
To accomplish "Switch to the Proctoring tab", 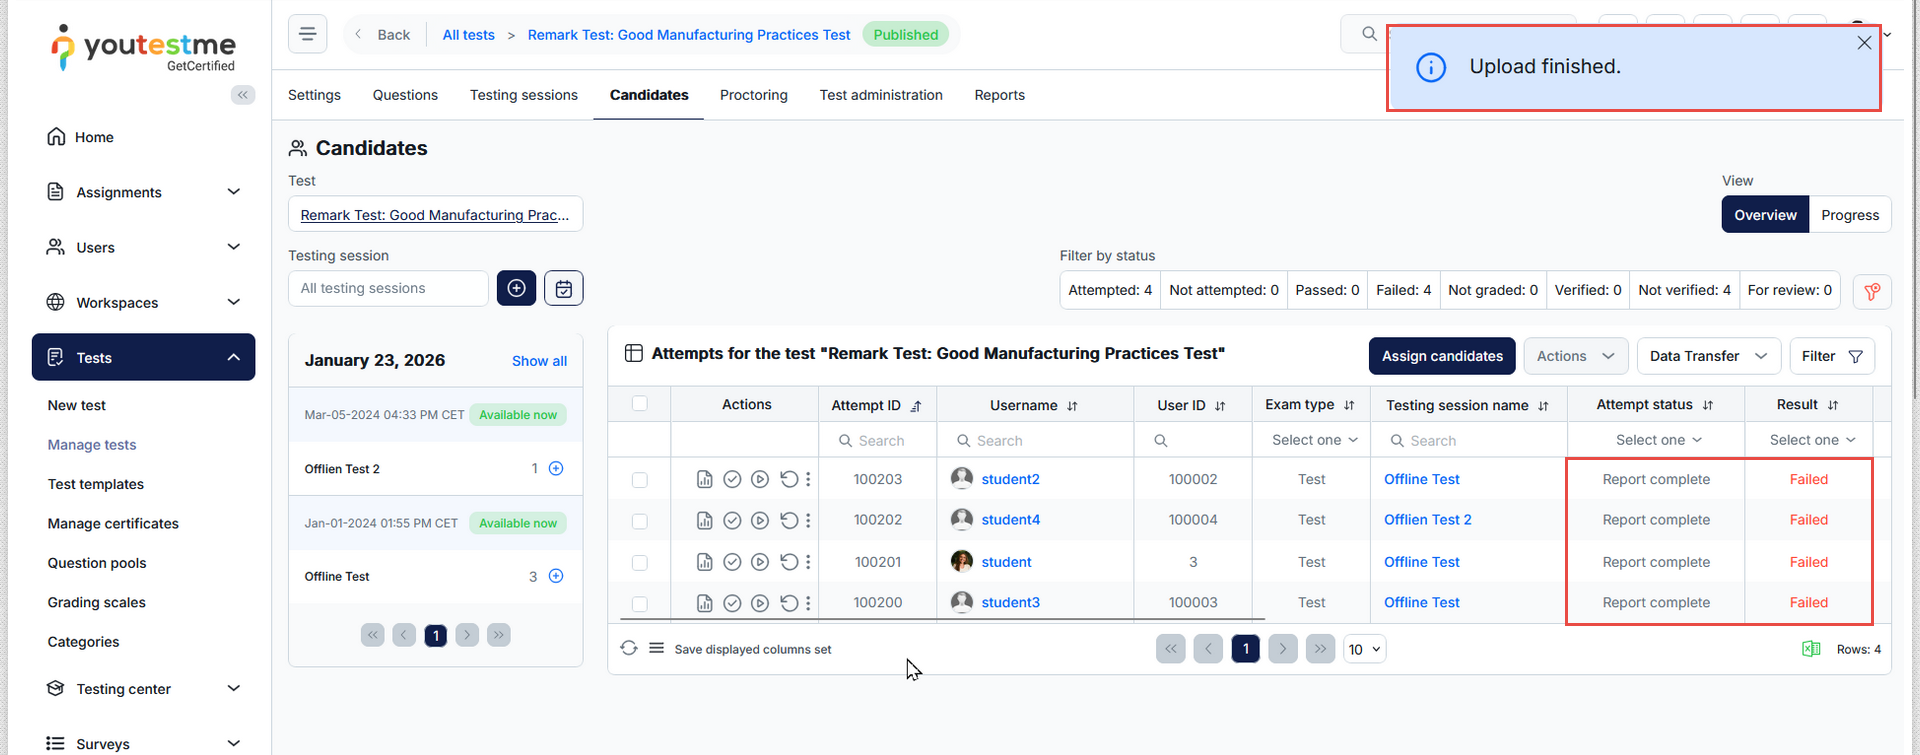I will tap(753, 95).
